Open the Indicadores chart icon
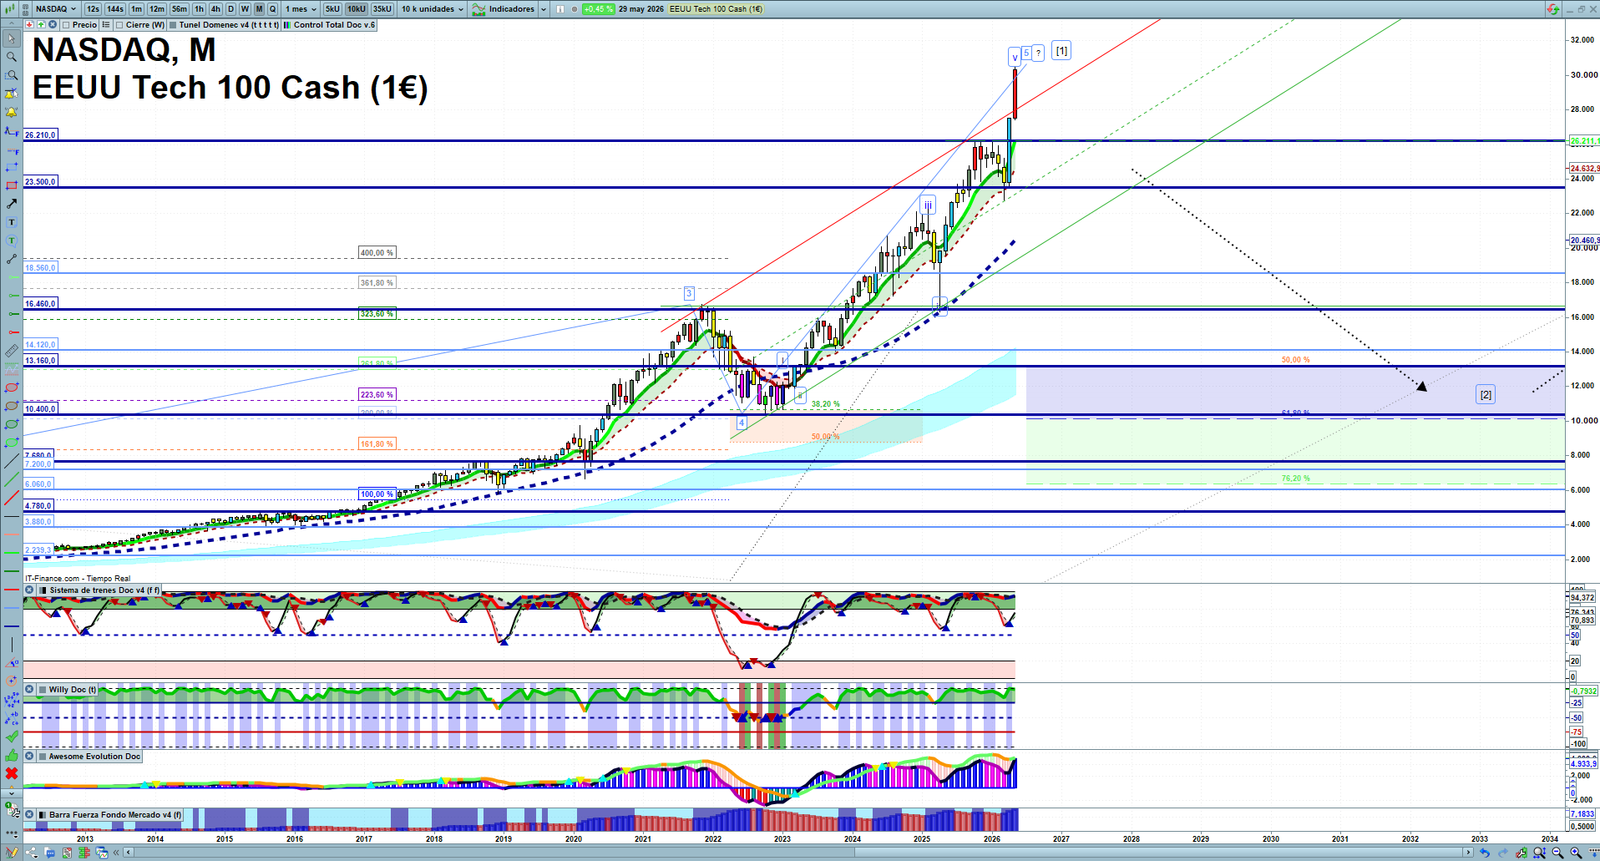This screenshot has height=861, width=1600. 479,9
